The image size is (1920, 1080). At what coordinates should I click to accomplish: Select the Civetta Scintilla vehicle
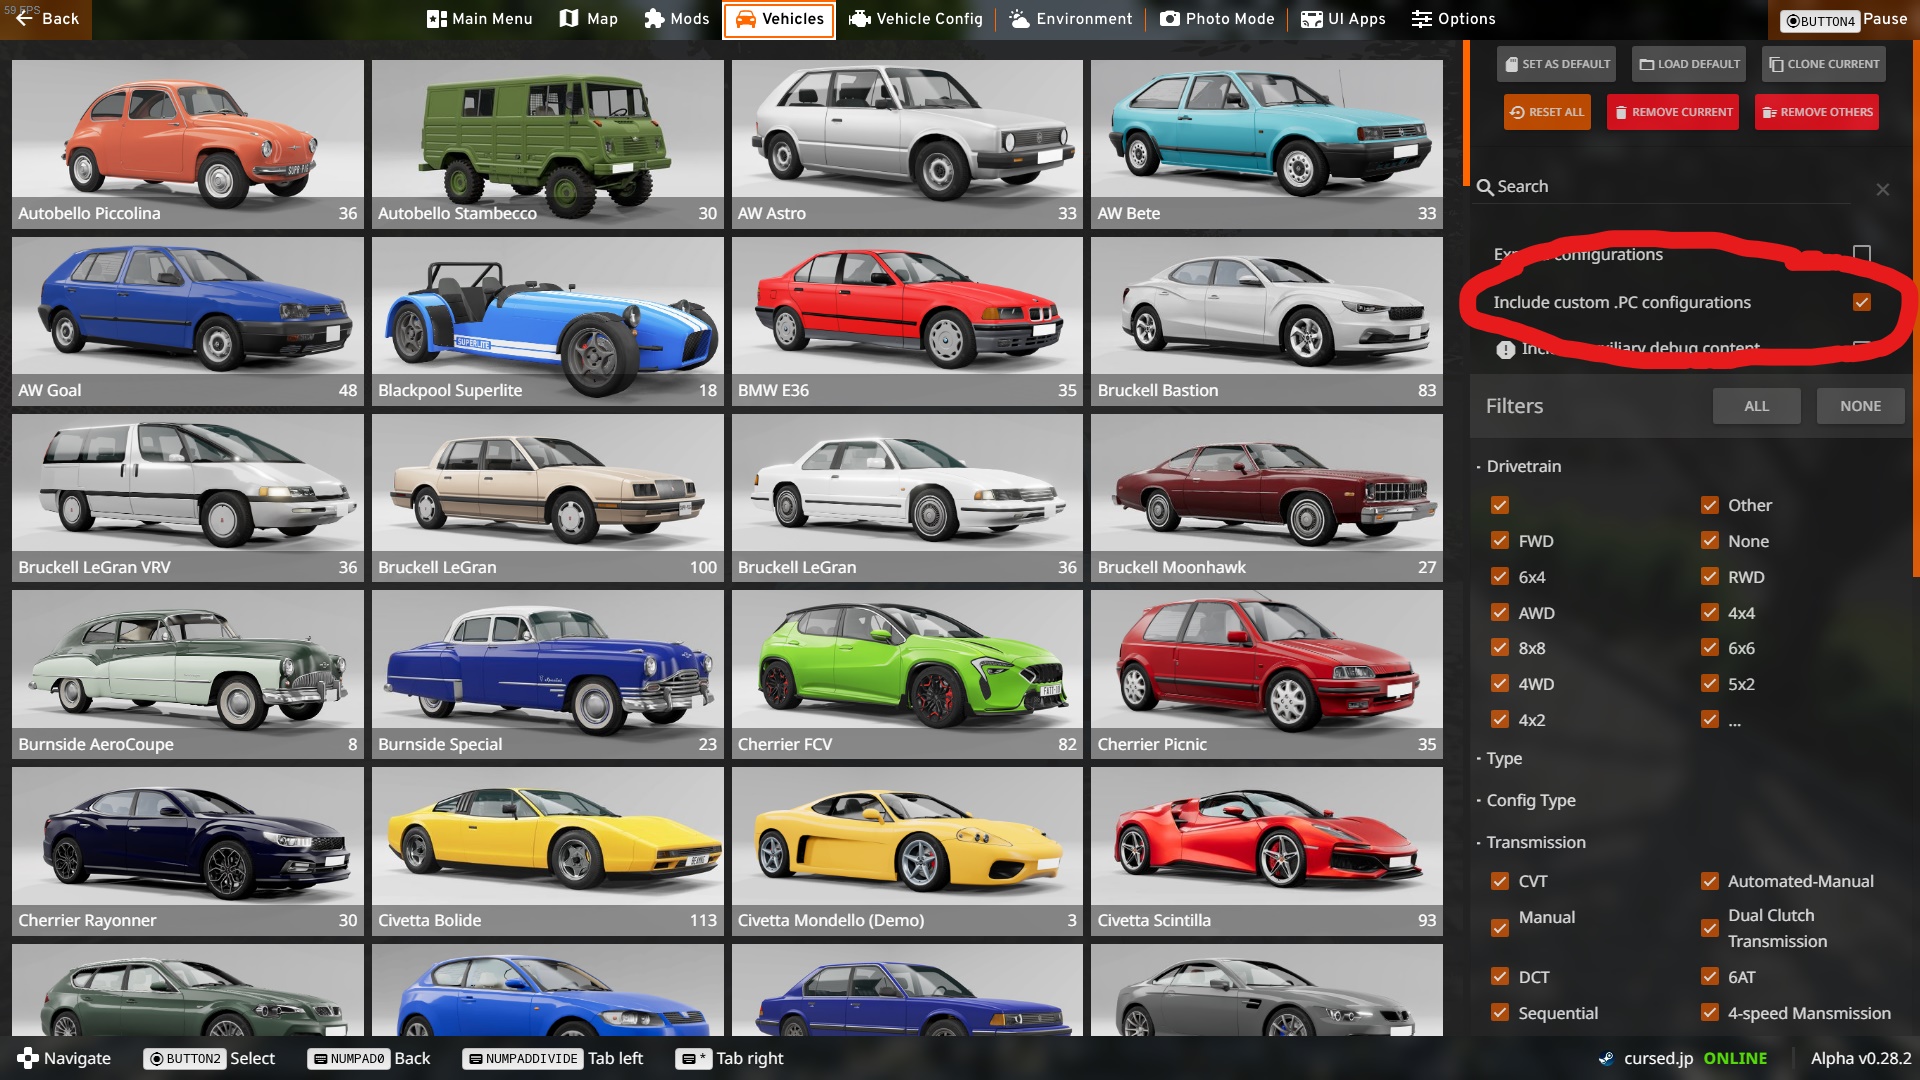1267,851
